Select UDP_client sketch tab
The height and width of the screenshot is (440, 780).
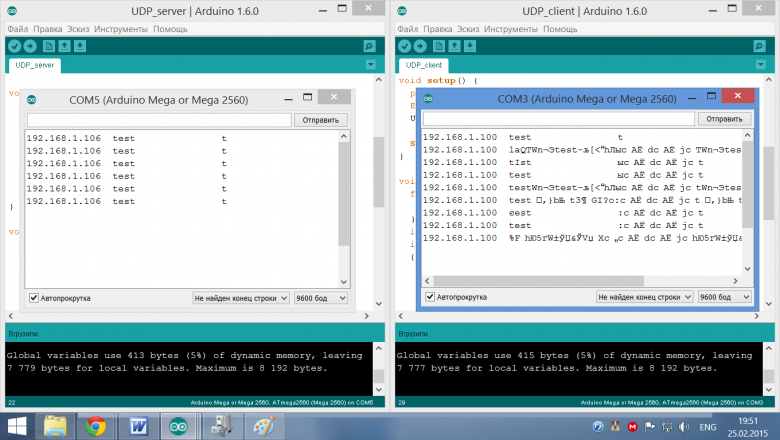pyautogui.click(x=423, y=65)
